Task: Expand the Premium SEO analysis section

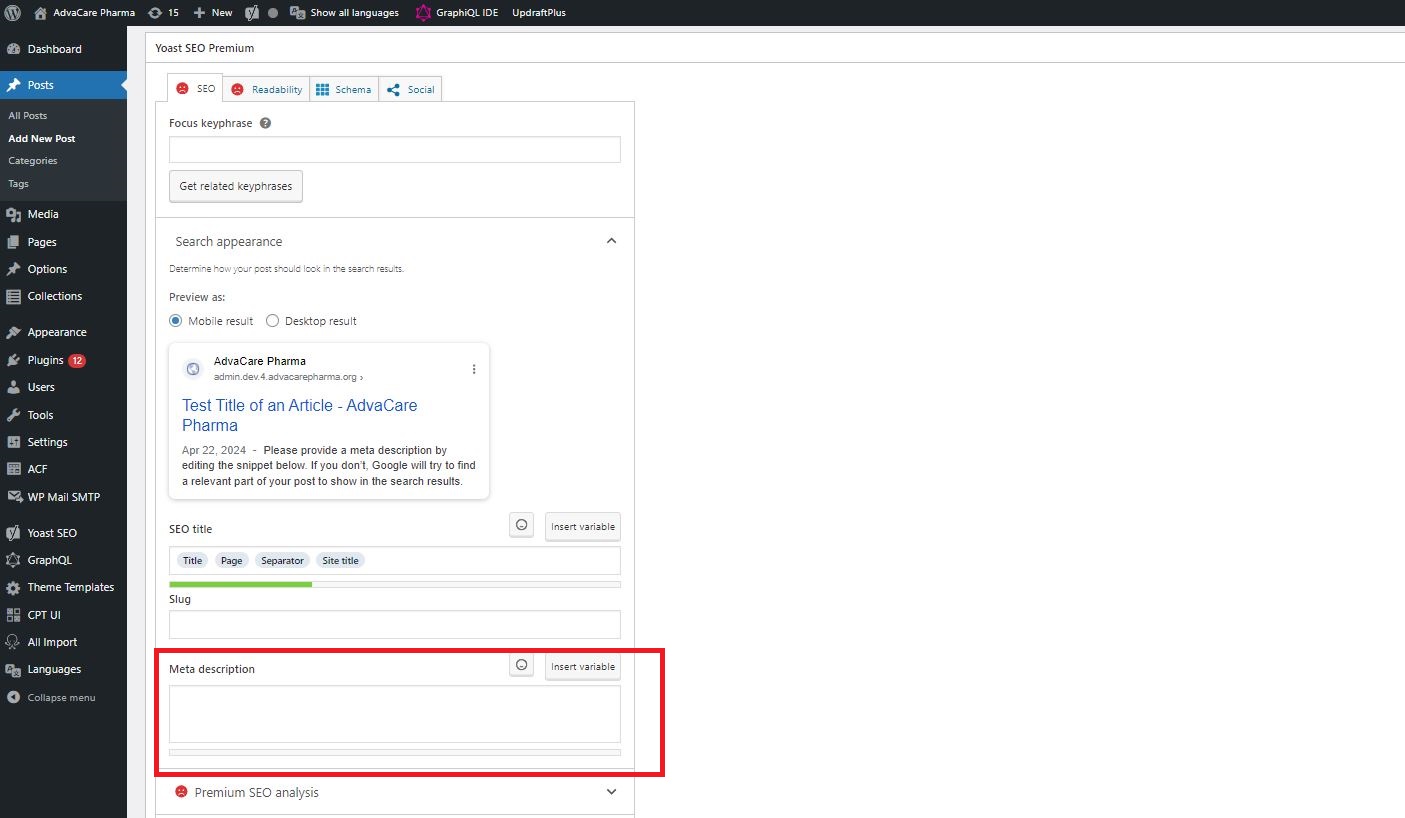Action: click(395, 792)
